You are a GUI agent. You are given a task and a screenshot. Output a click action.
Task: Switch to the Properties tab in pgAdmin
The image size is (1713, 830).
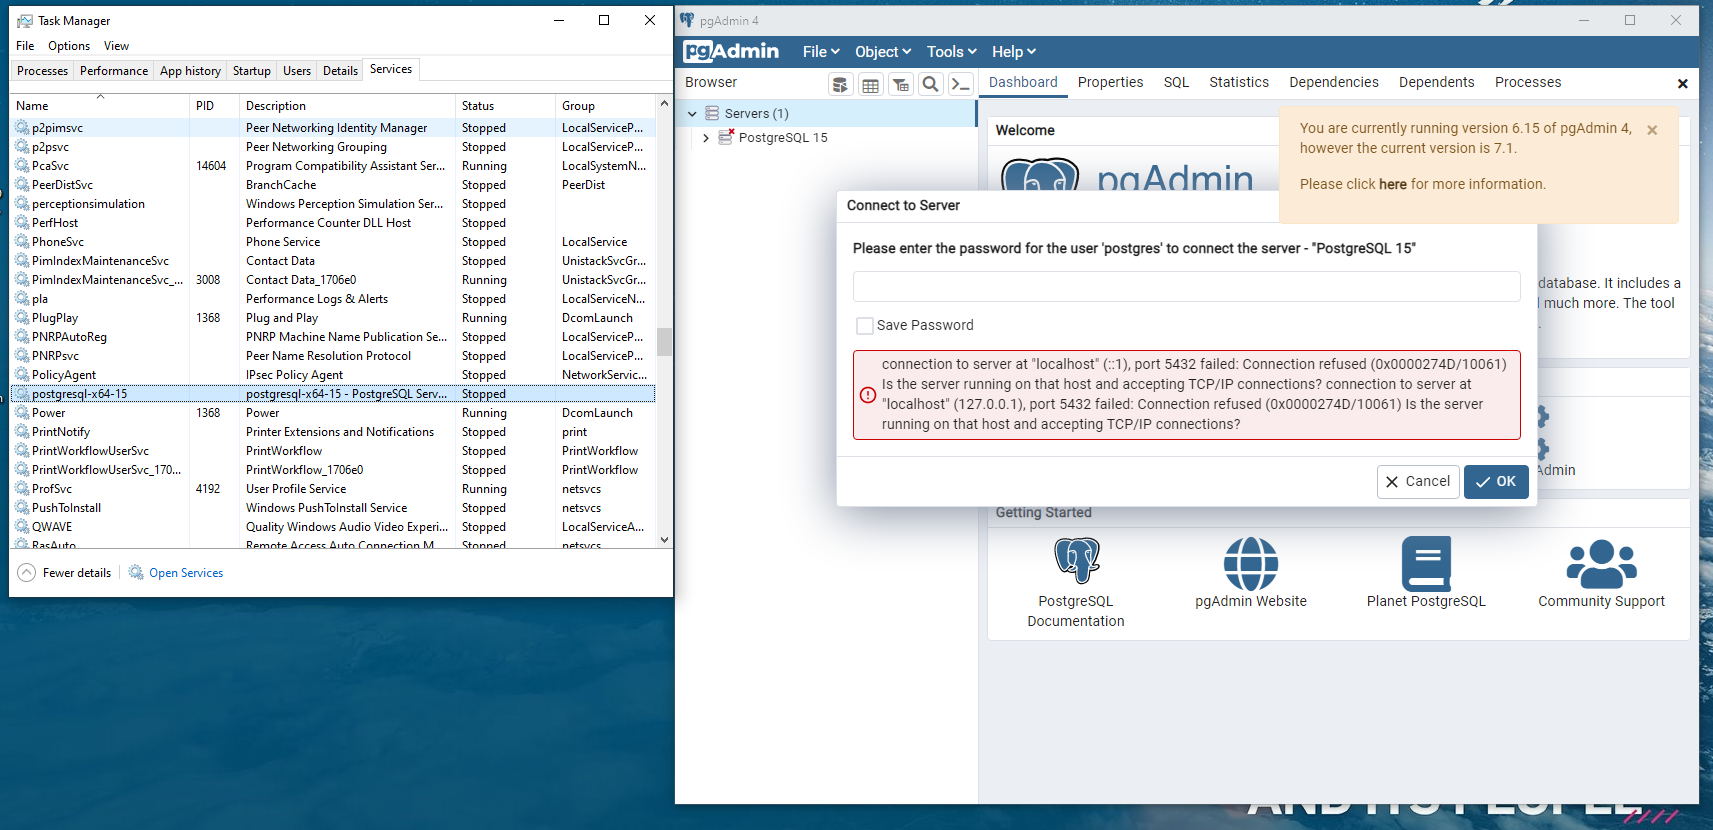pos(1110,83)
